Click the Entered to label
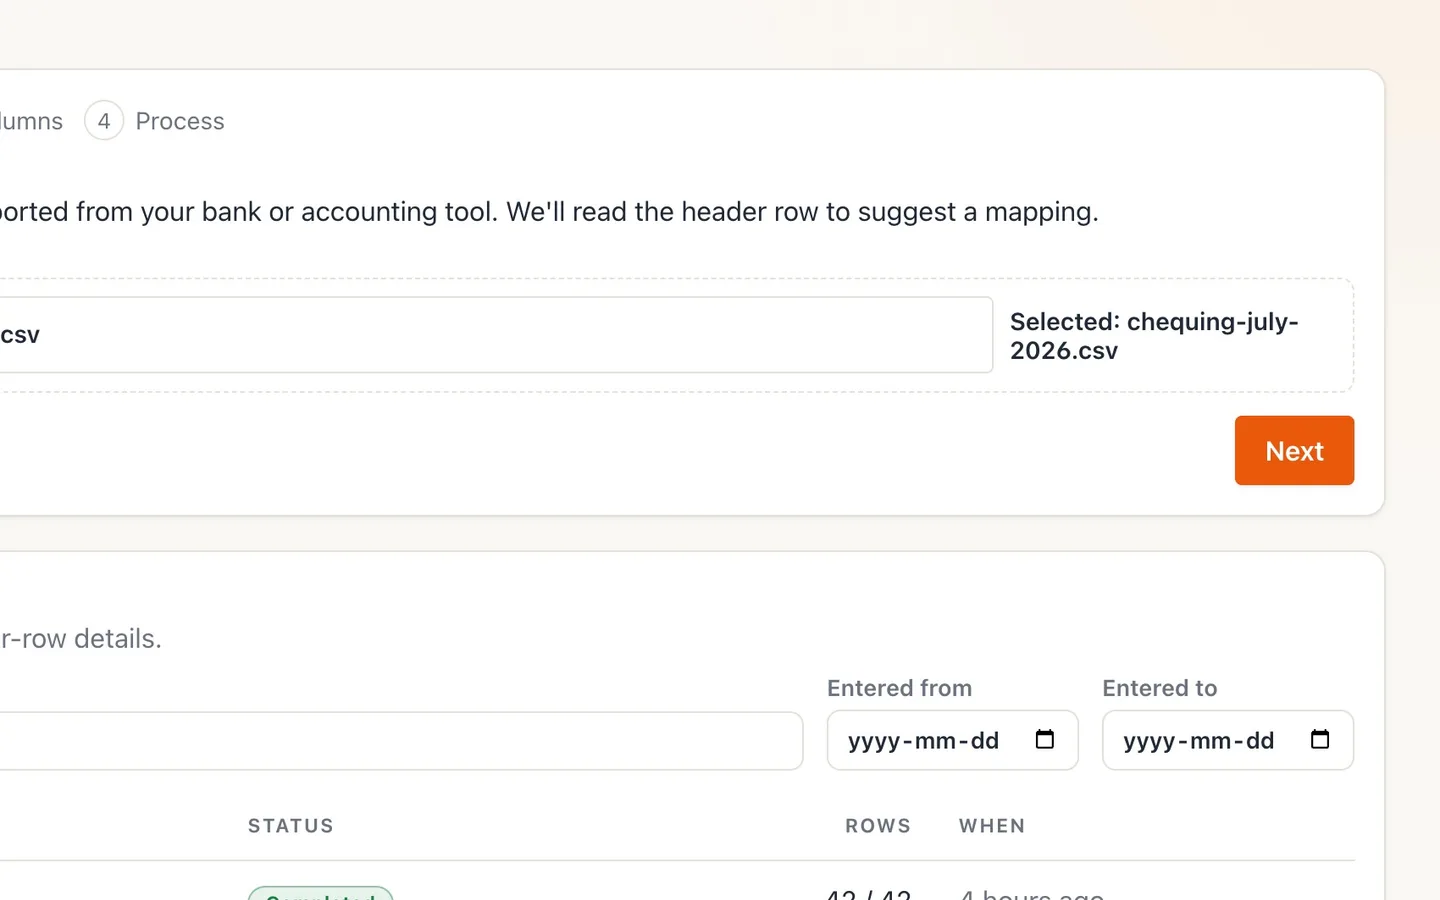 point(1159,688)
